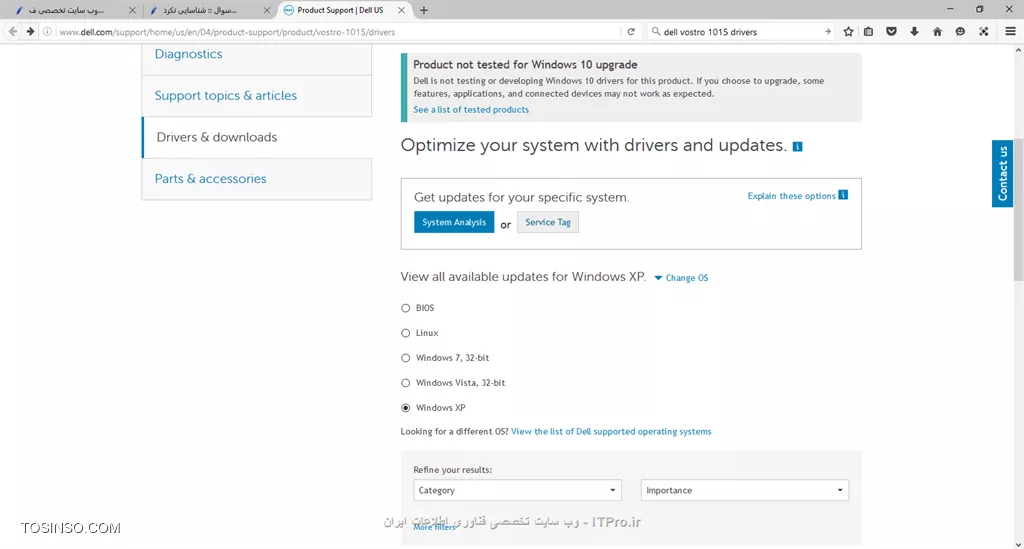Viewport: 1024px width, 549px height.
Task: Expand the Change OS dropdown
Action: (681, 277)
